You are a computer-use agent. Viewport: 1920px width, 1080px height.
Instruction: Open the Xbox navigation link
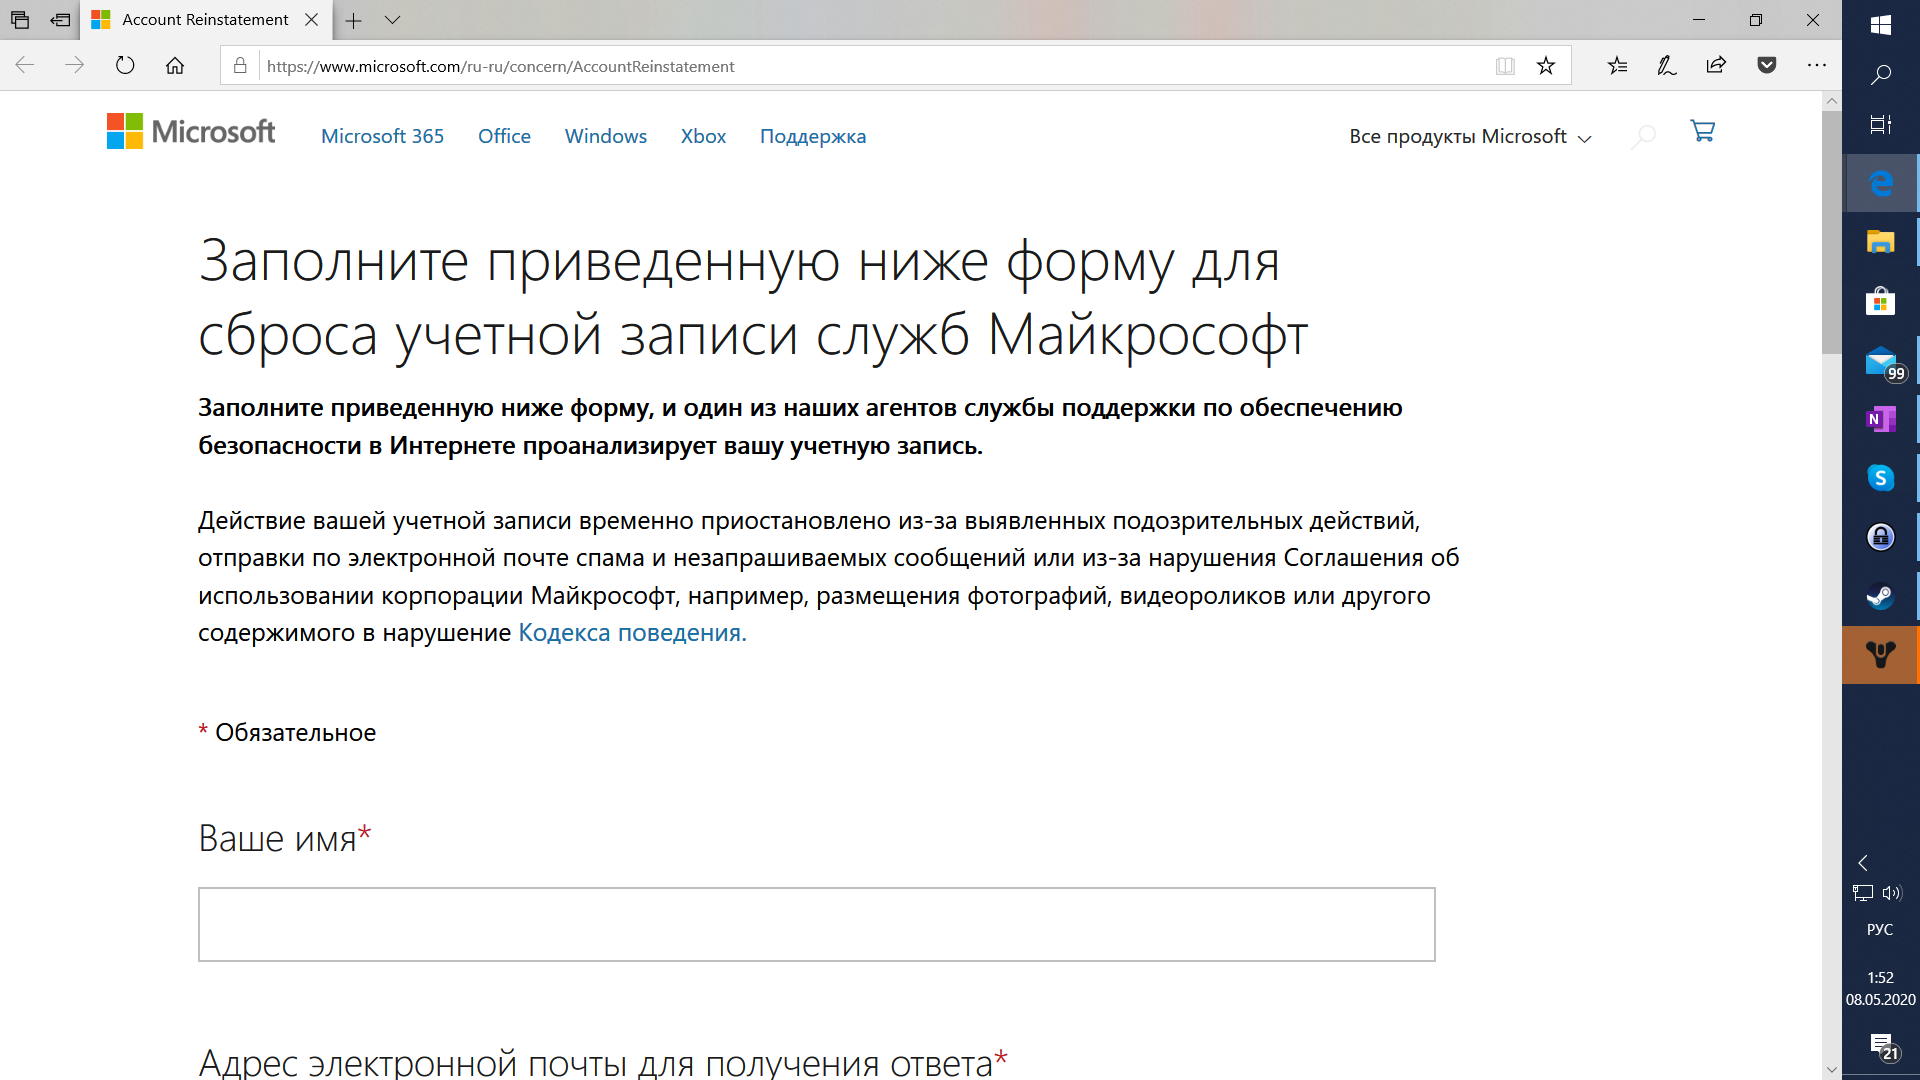point(703,136)
